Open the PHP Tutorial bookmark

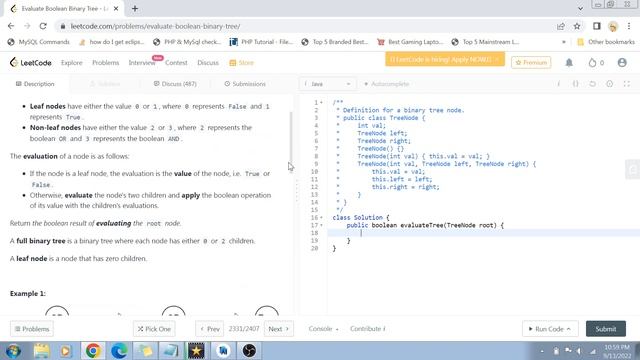point(261,42)
